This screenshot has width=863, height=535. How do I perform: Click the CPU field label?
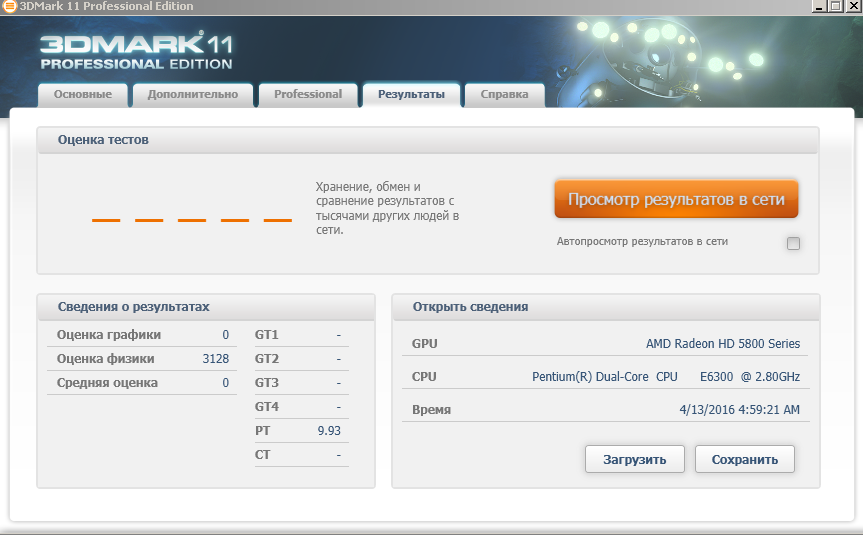coord(424,377)
